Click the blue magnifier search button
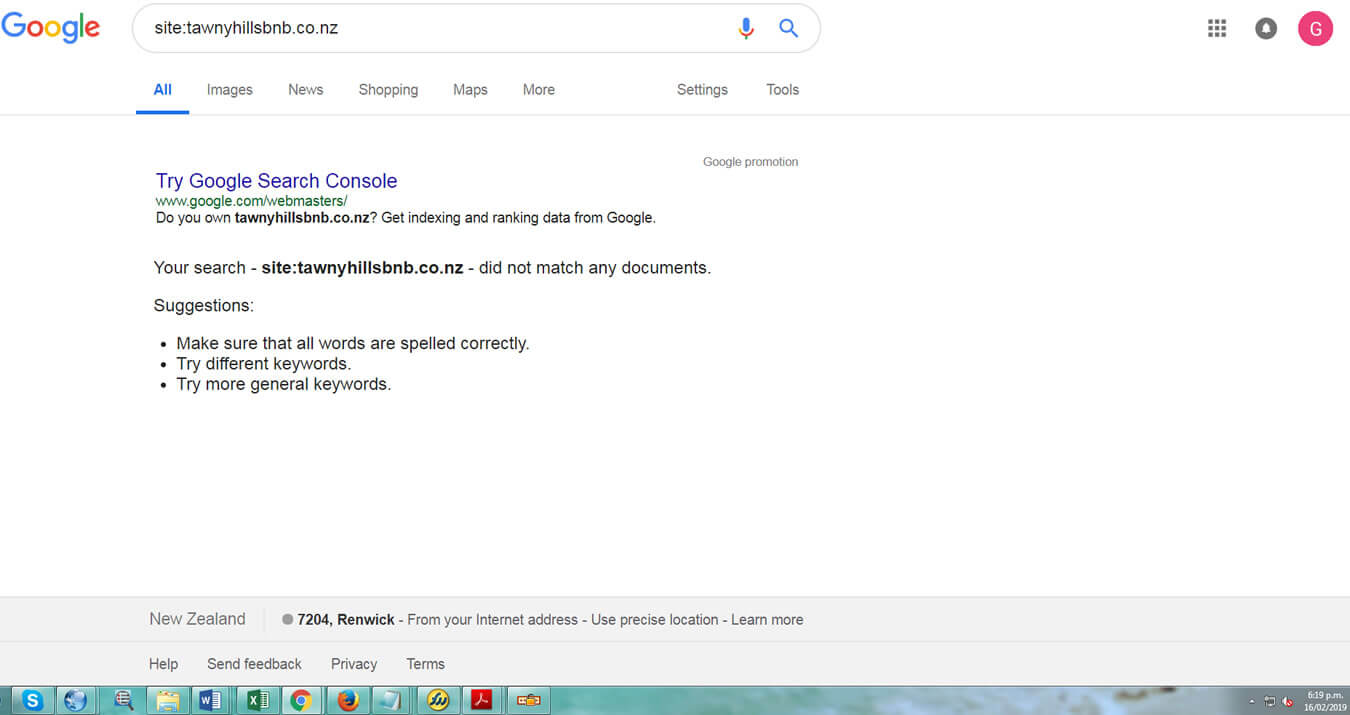 [789, 28]
